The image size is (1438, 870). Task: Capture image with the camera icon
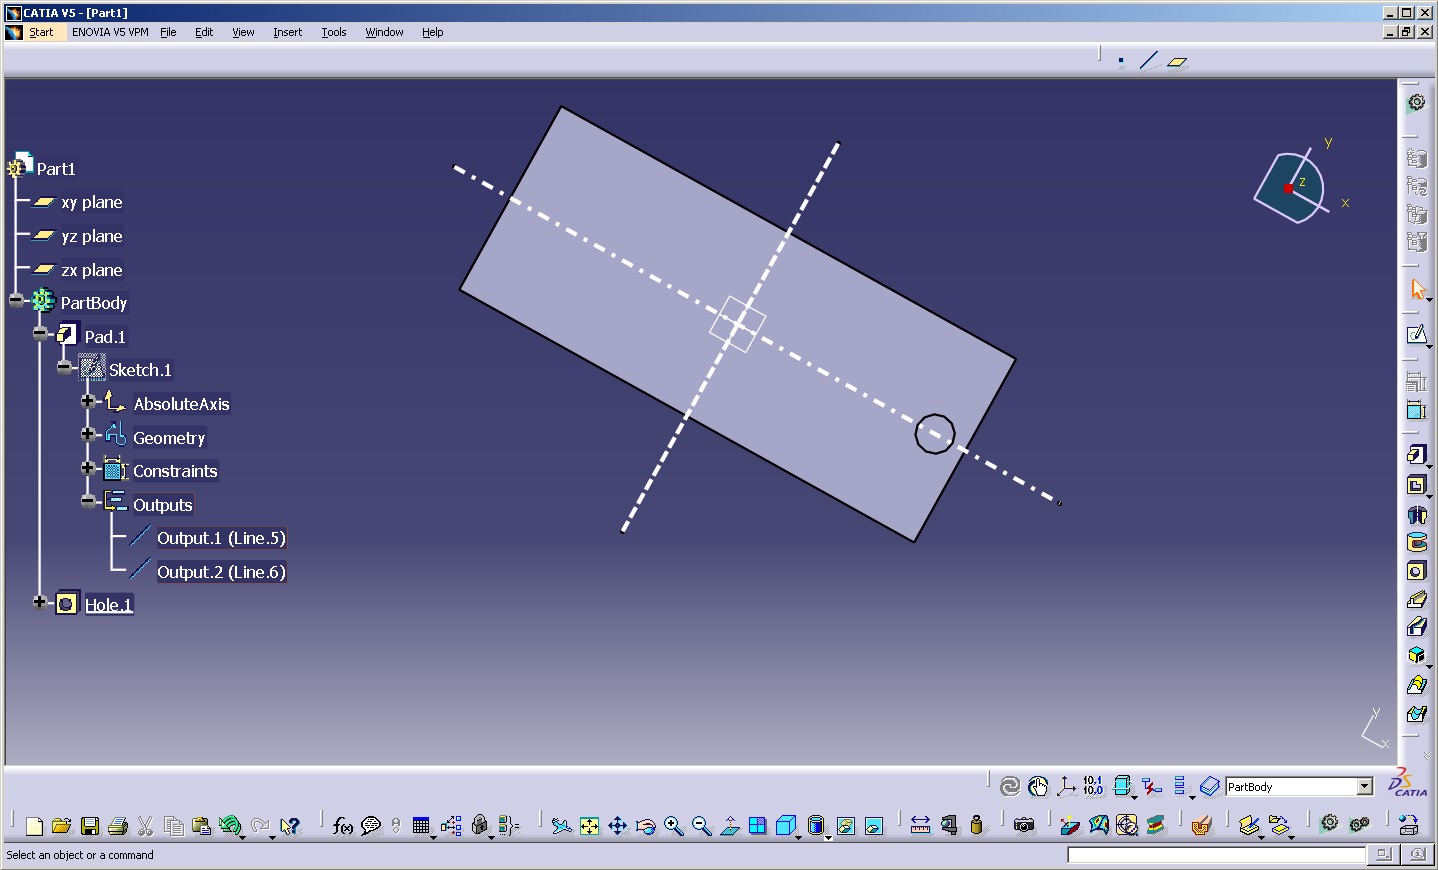pos(1023,826)
